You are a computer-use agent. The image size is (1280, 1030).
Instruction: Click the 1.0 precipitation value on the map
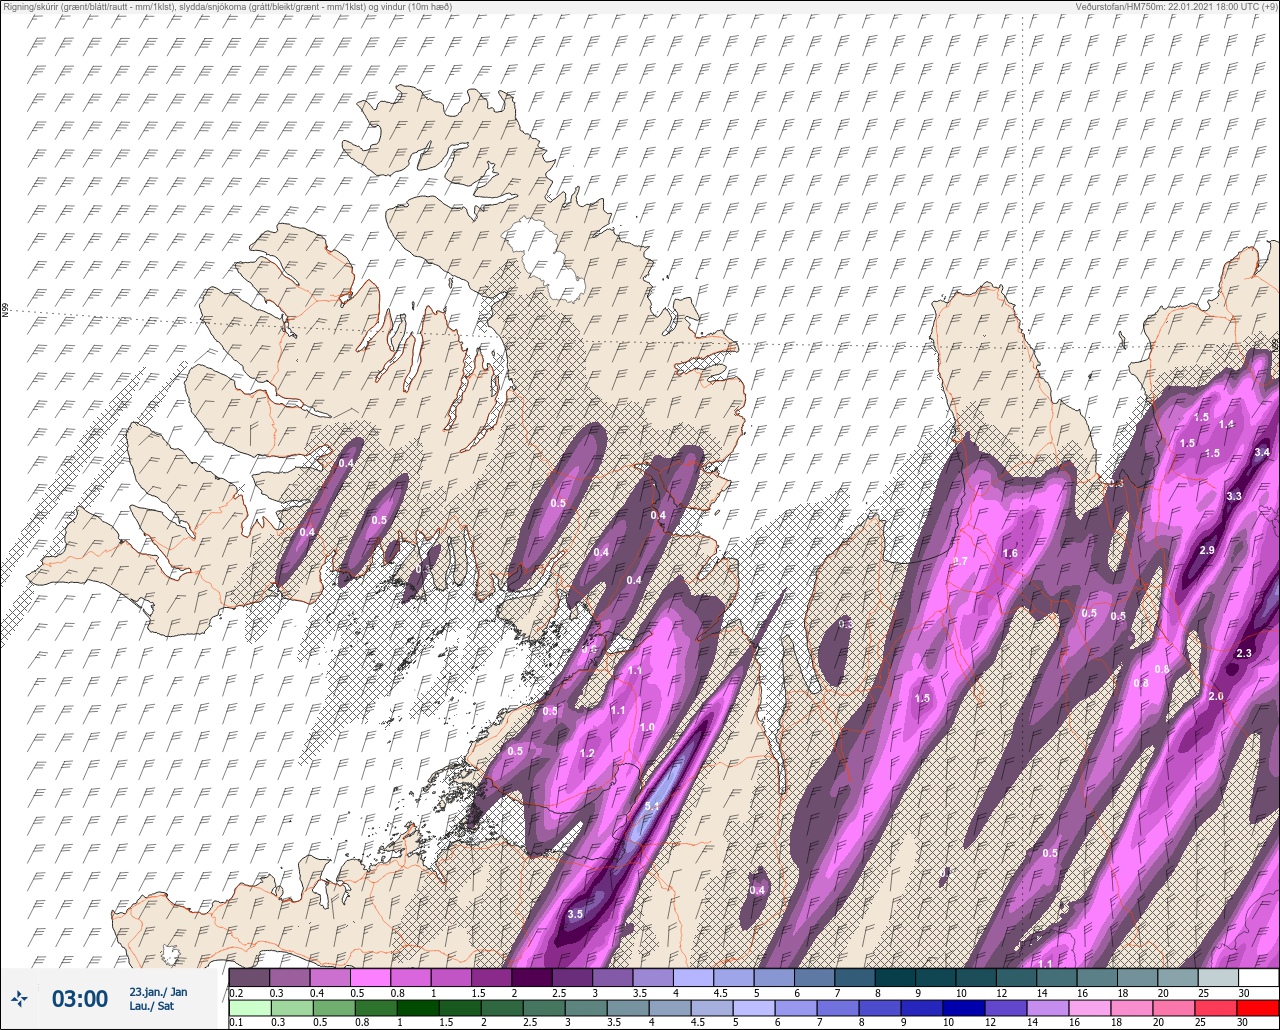(x=647, y=727)
